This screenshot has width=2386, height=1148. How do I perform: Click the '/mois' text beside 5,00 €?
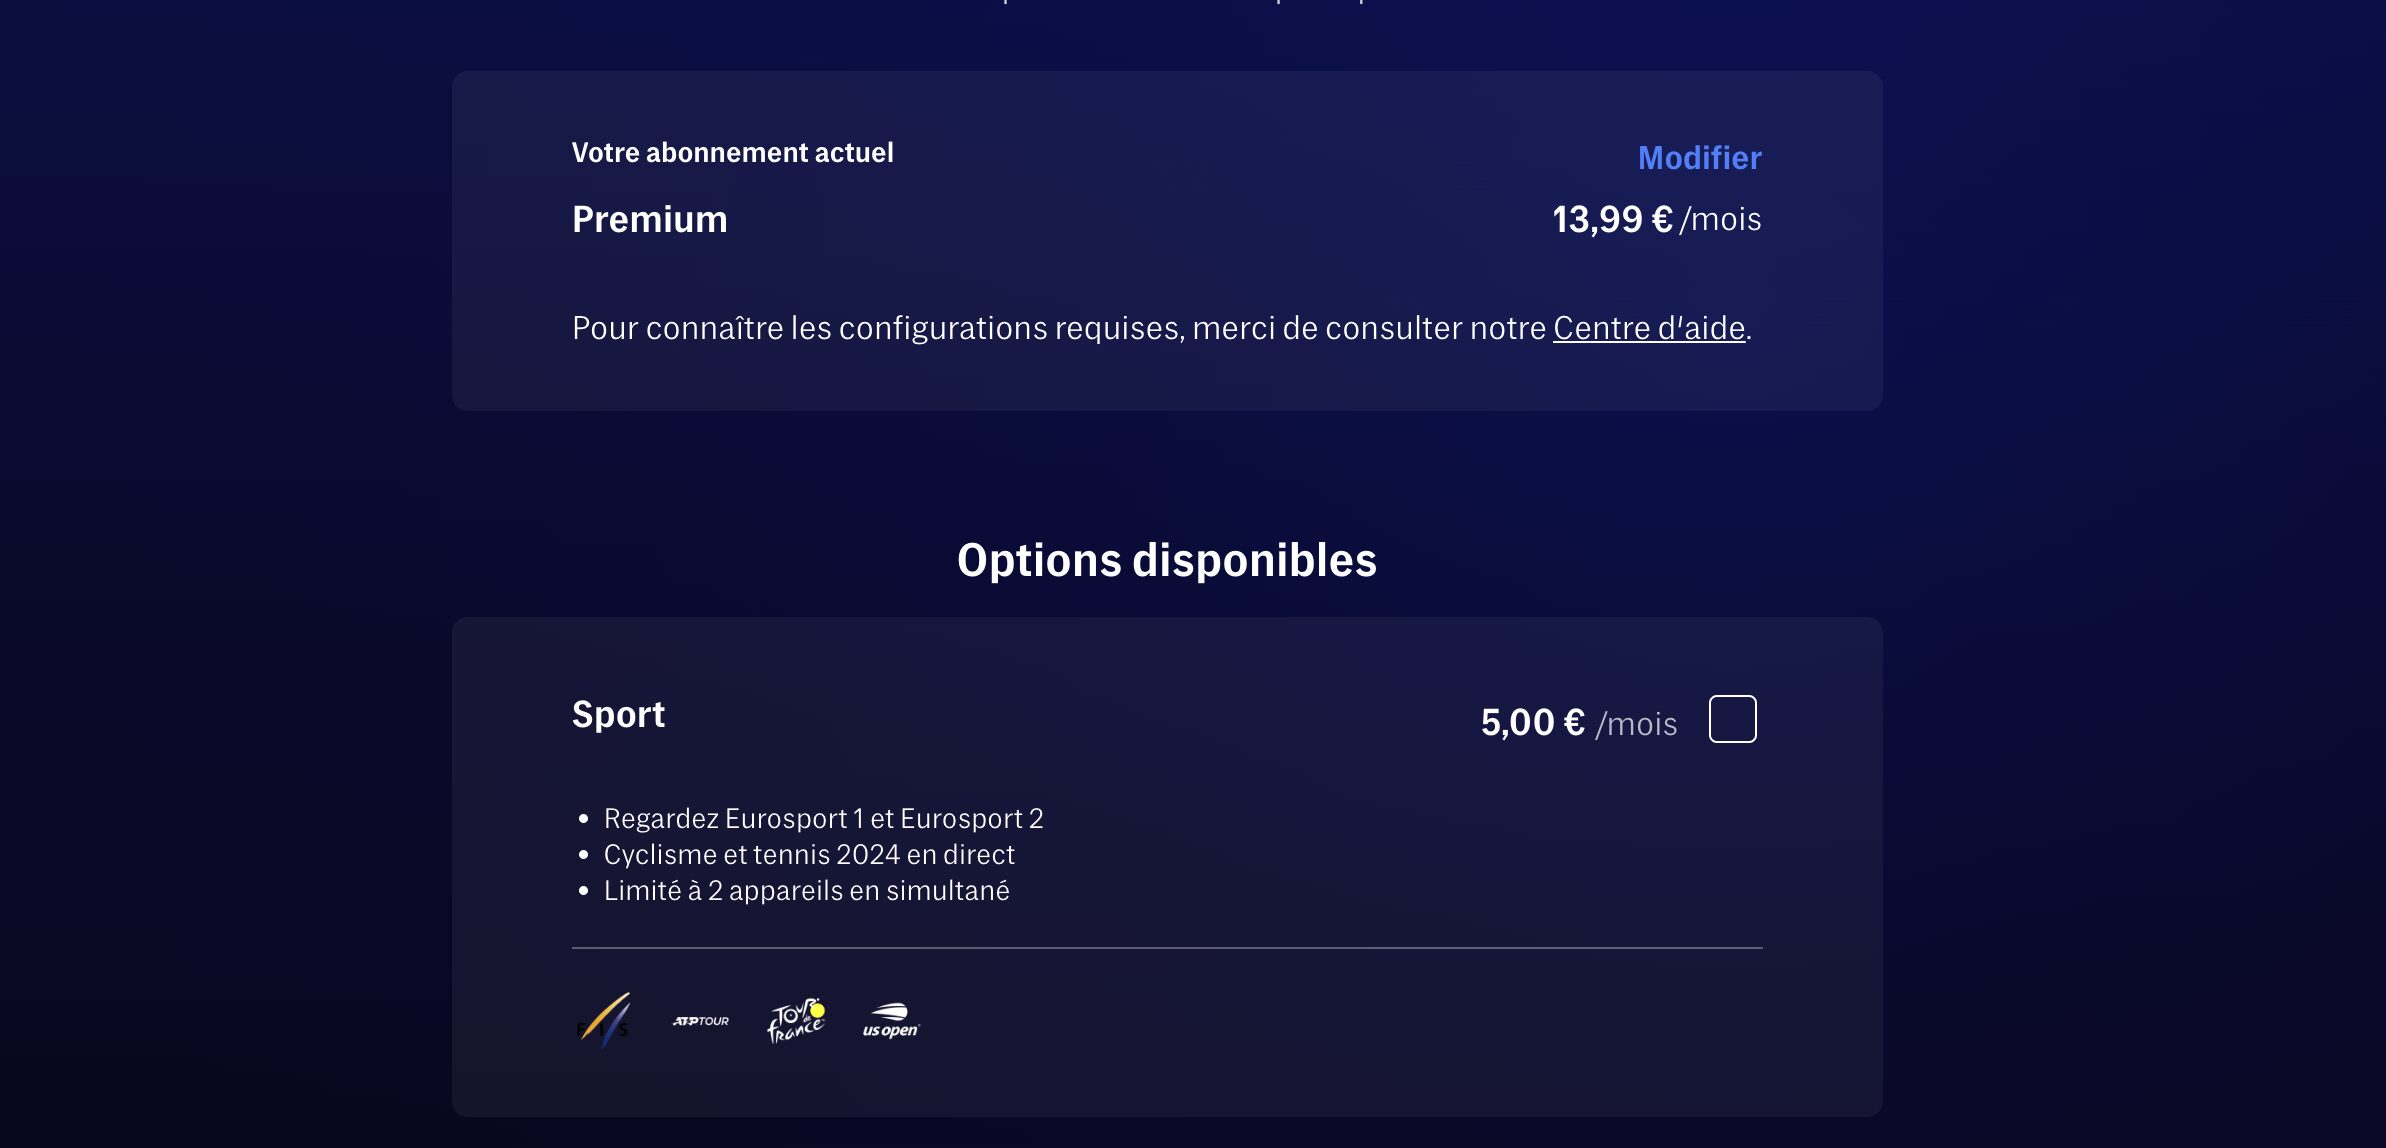(1636, 724)
